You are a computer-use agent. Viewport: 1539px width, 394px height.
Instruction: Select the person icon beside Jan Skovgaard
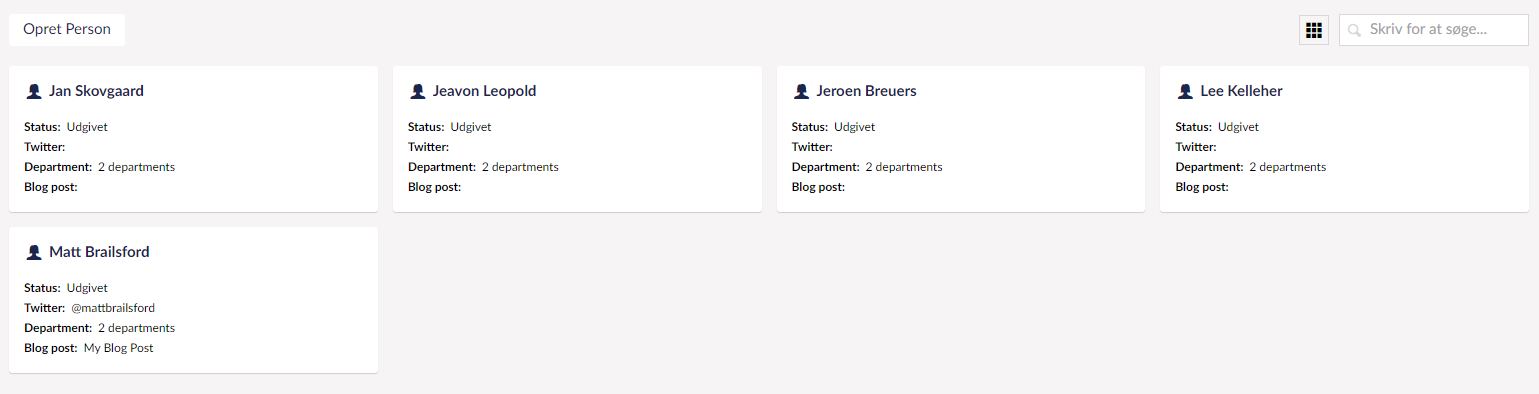coord(33,91)
